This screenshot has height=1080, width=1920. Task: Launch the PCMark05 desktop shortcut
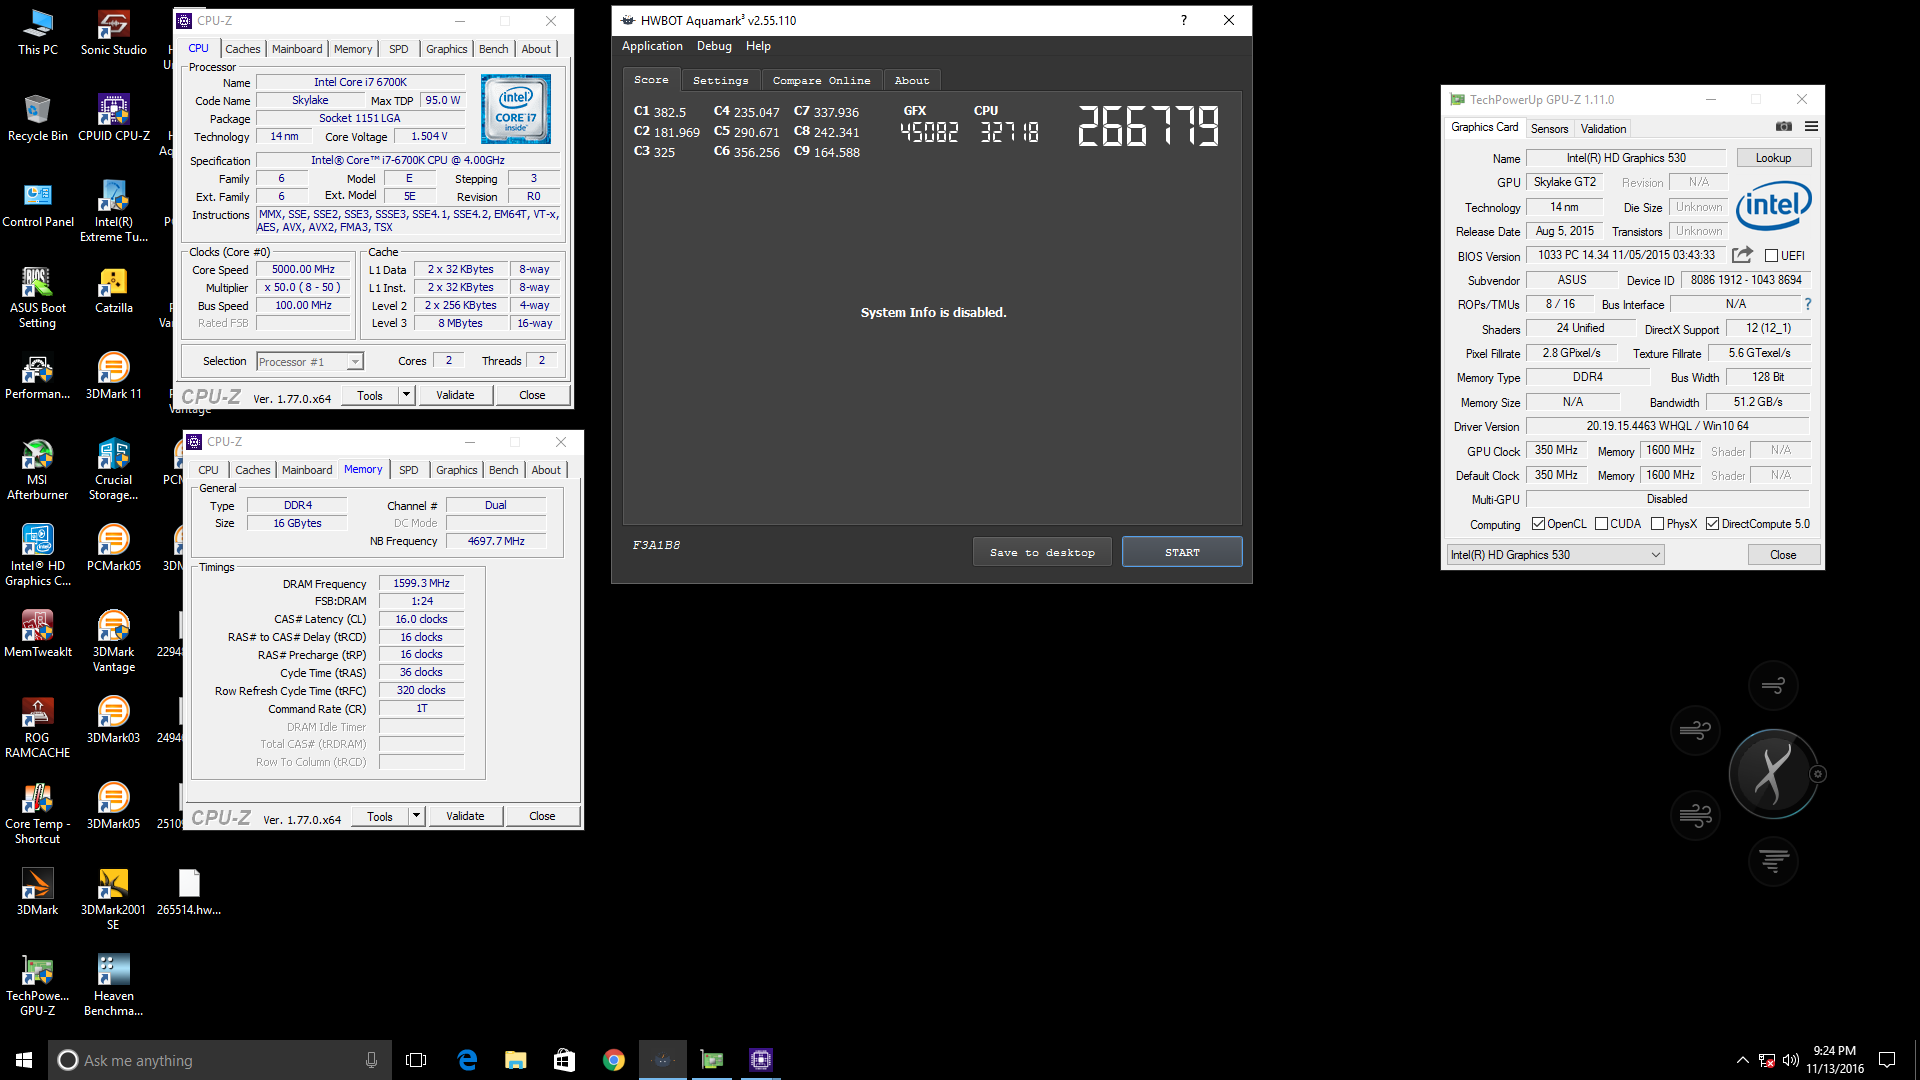(x=113, y=548)
